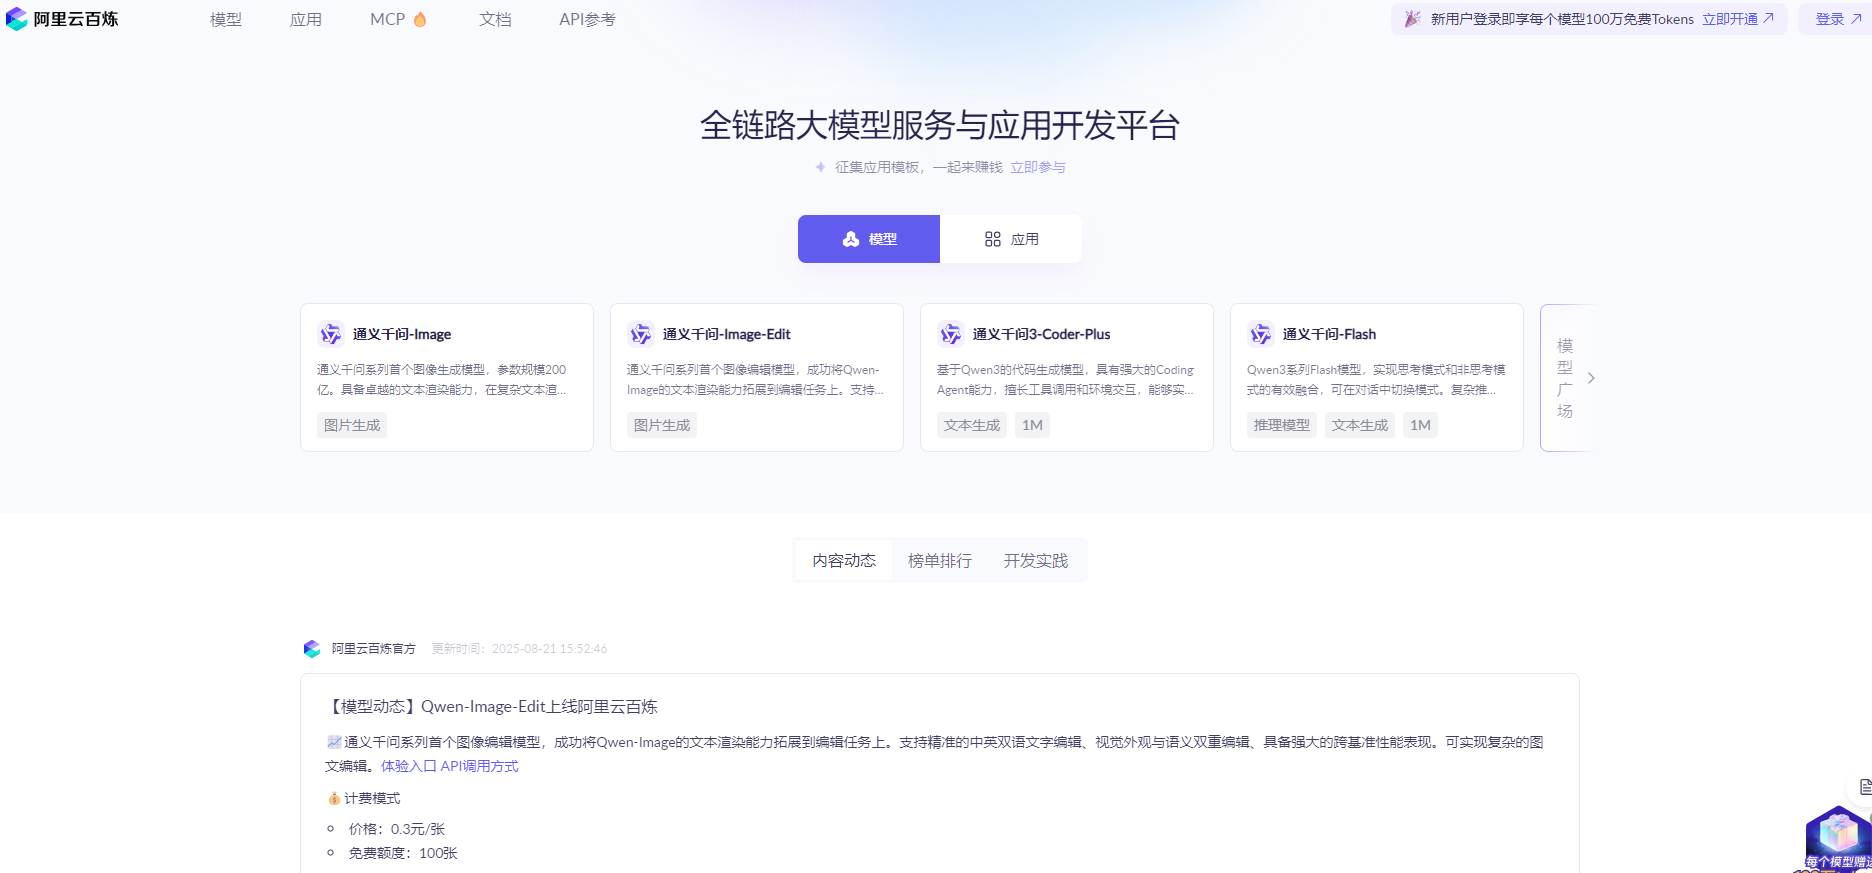The image size is (1872, 873).
Task: Click the 阿里云百炼官方 author name
Action: coord(374,649)
